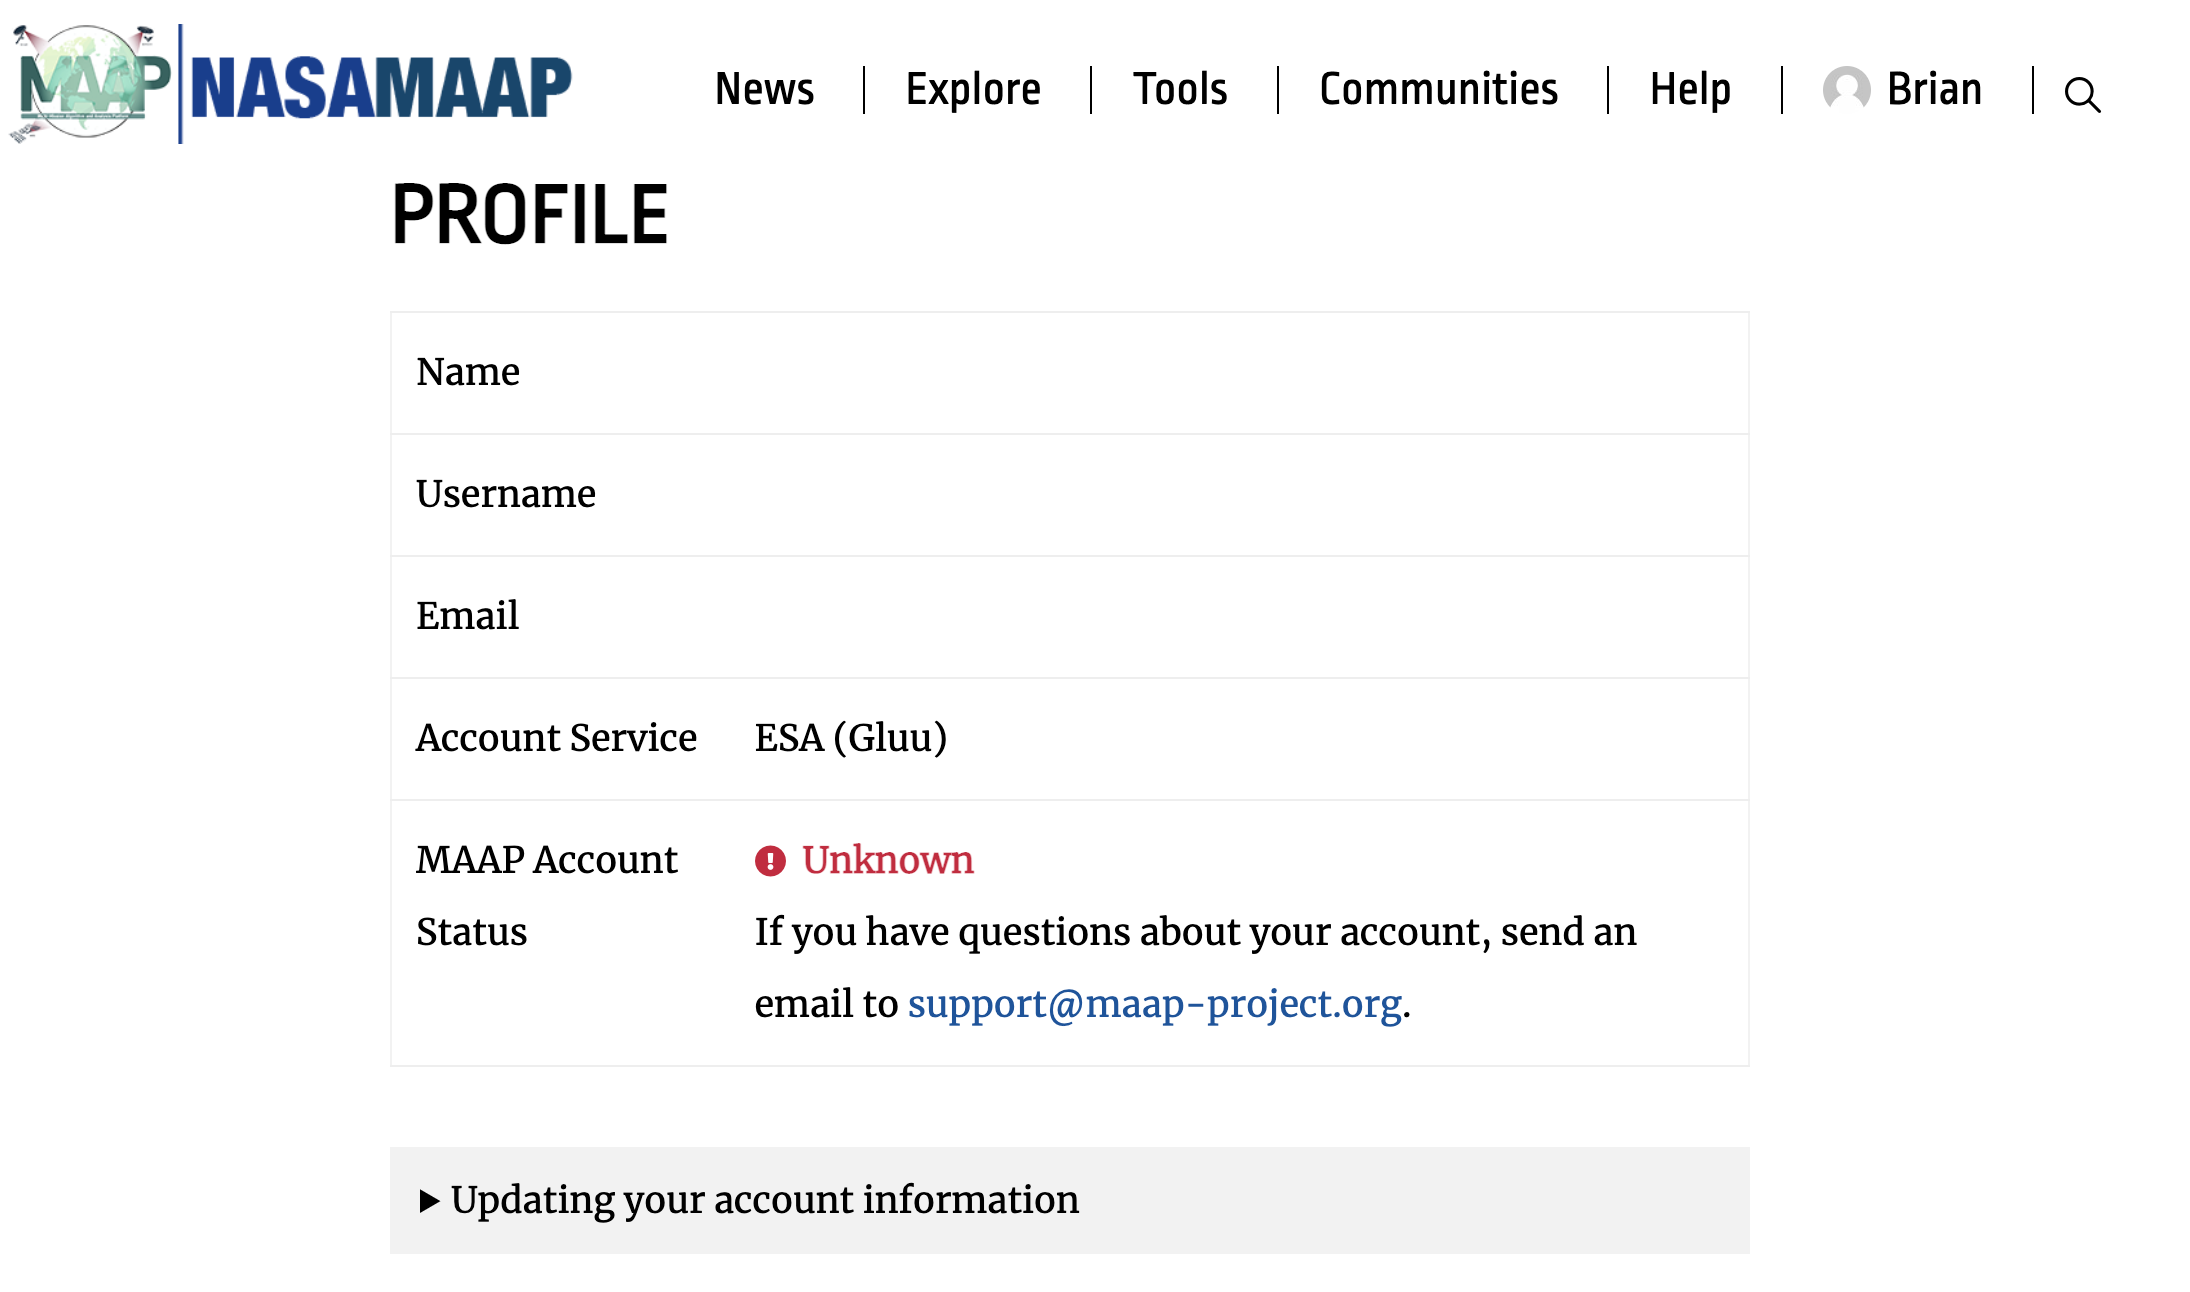Expand Updating your account information
2190x1292 pixels.
[765, 1199]
